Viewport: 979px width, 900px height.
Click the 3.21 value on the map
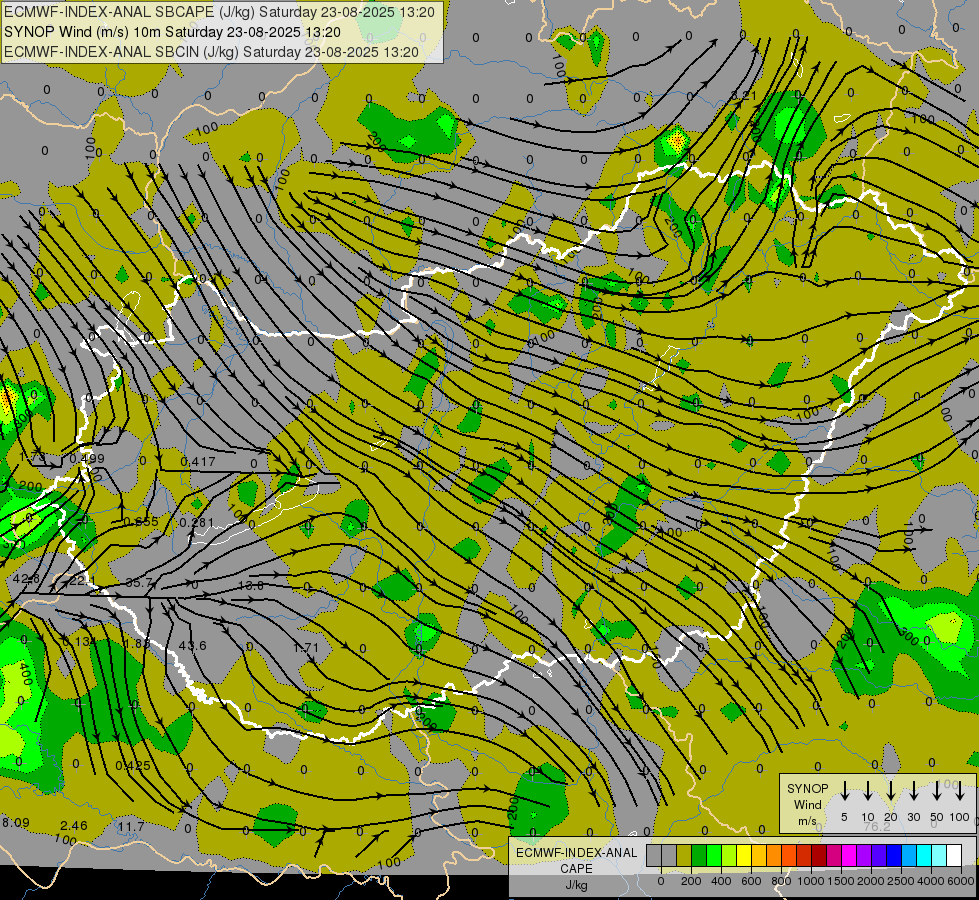[744, 96]
